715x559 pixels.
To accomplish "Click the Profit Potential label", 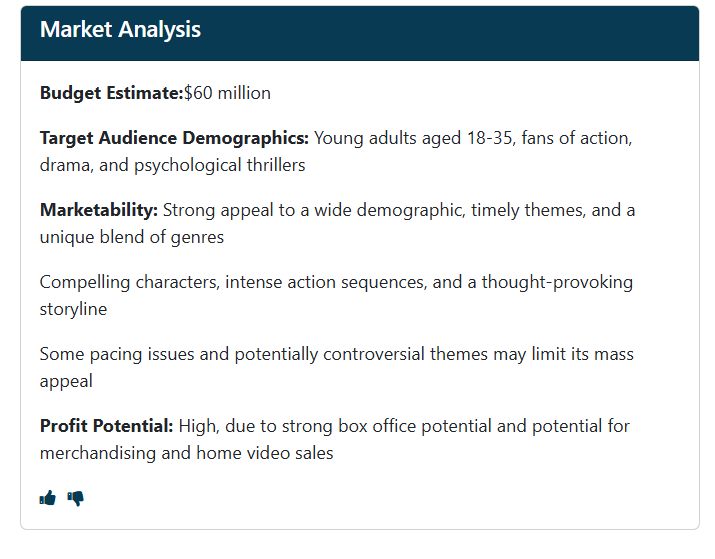I will click(x=107, y=426).
